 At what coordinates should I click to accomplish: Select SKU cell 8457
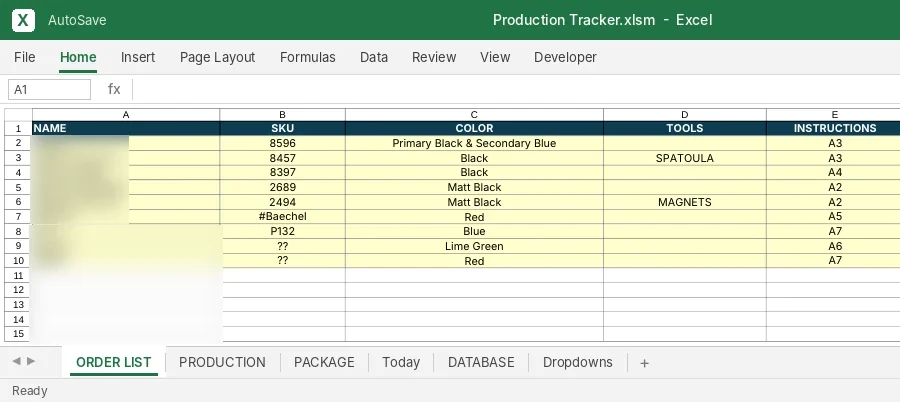coord(282,158)
